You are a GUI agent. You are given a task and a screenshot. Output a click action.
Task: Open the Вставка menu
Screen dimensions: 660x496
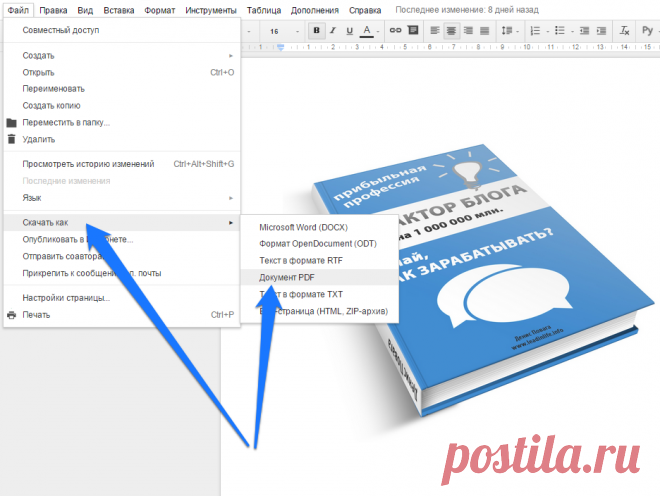coord(109,10)
